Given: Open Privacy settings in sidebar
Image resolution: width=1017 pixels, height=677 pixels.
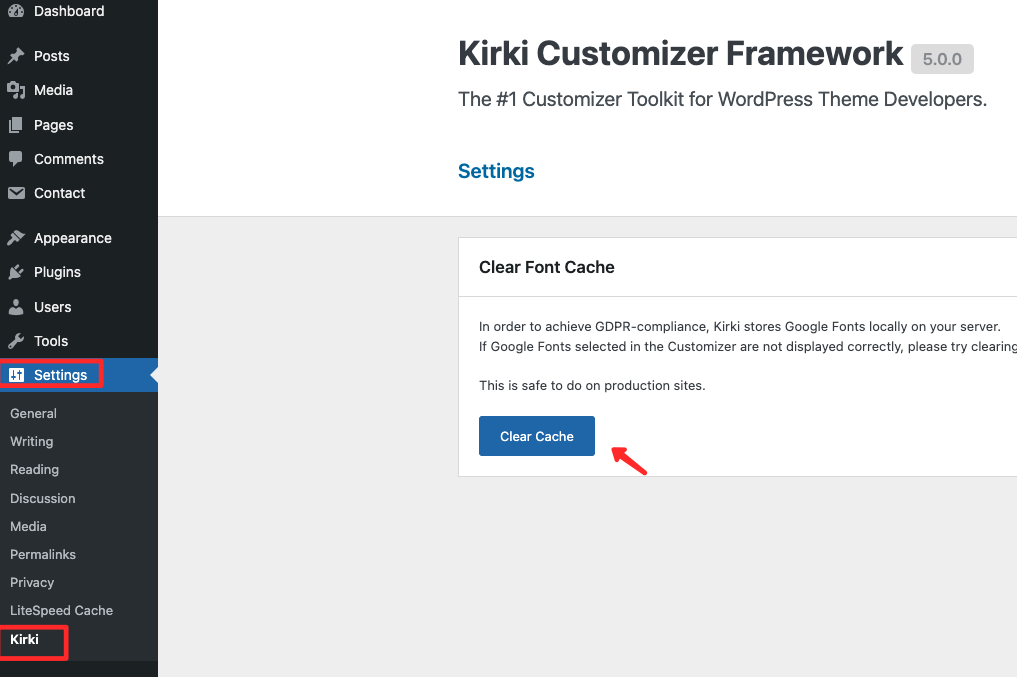Looking at the screenshot, I should click(x=32, y=582).
